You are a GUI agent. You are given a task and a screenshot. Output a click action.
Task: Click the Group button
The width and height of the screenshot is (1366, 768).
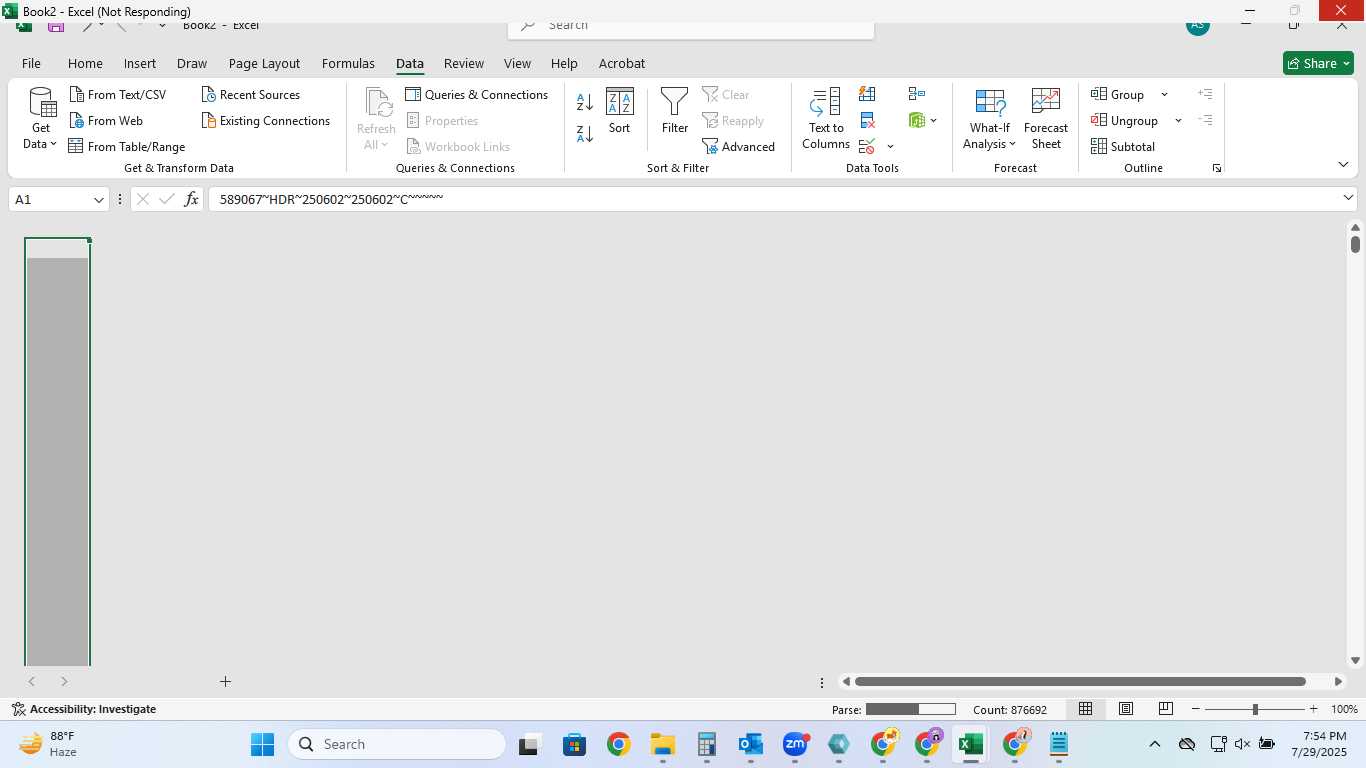[1118, 95]
